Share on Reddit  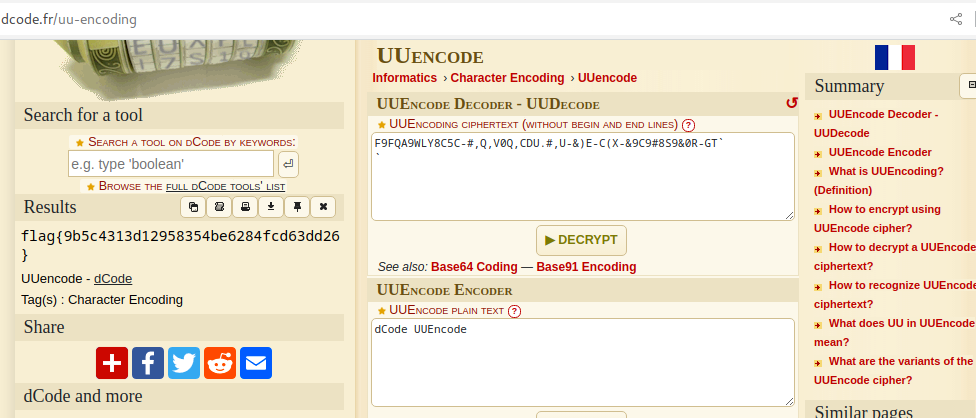pyautogui.click(x=220, y=363)
